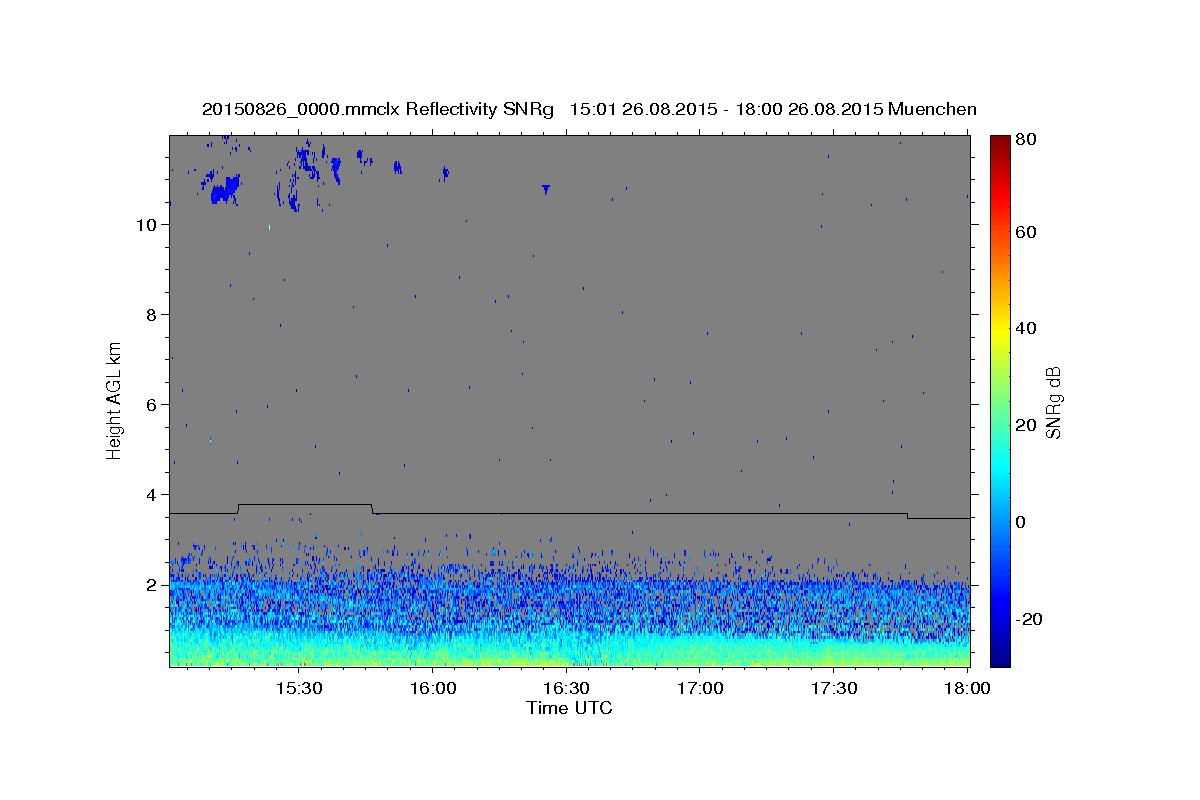Image resolution: width=1200 pixels, height=800 pixels.
Task: Select the 15:30 time tick label
Action: 298,689
